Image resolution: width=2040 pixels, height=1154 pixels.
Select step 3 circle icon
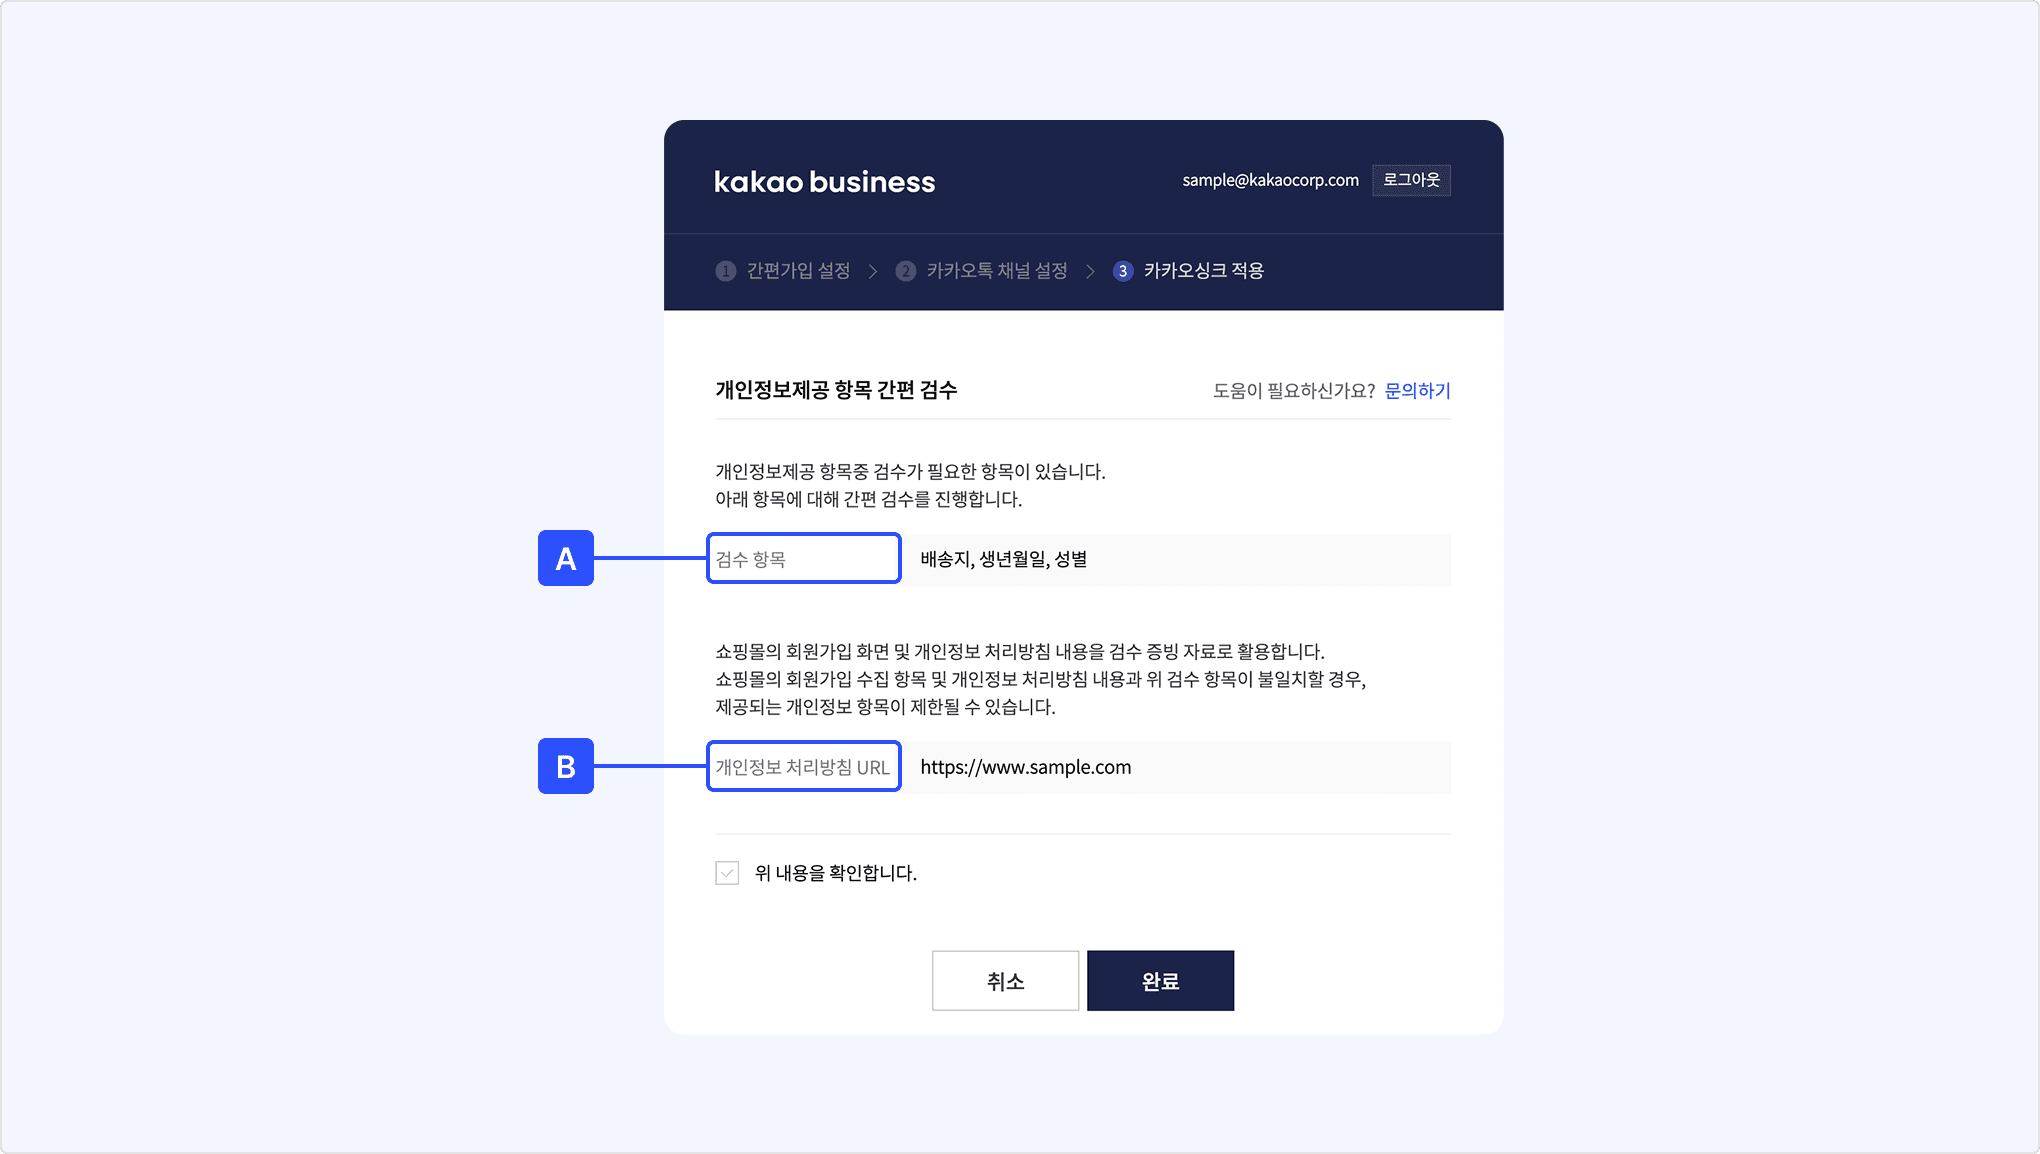[1123, 271]
